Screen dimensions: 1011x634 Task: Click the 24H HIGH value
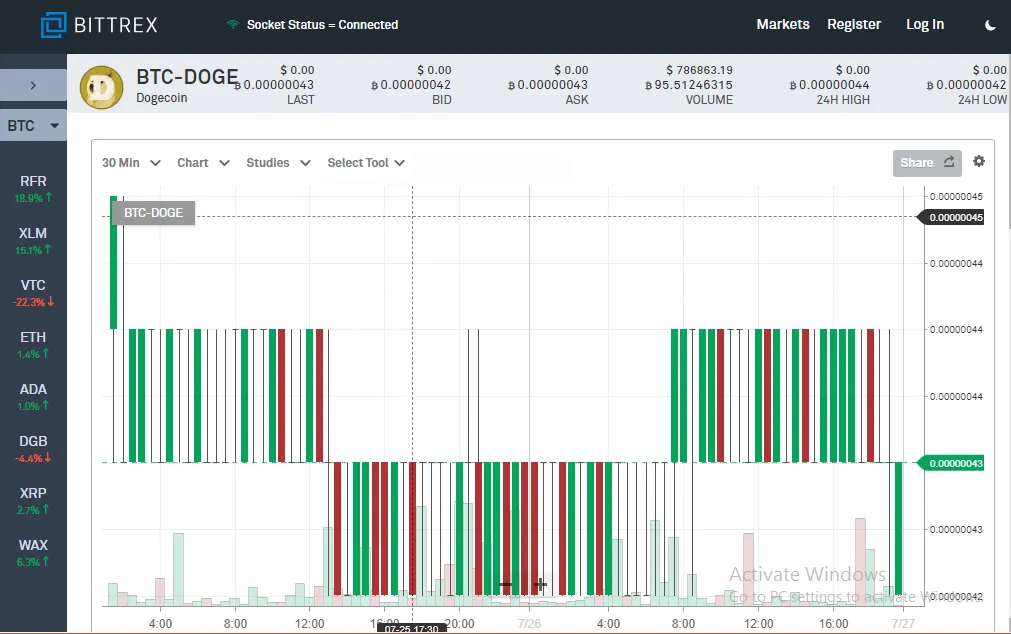click(829, 84)
